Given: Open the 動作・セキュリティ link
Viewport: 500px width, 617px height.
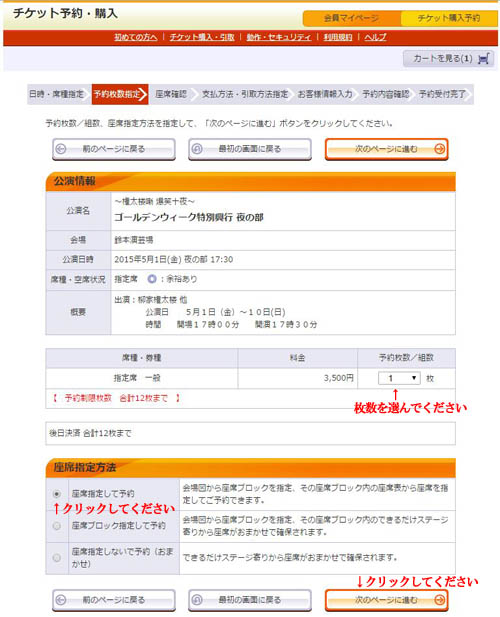Looking at the screenshot, I should click(279, 37).
